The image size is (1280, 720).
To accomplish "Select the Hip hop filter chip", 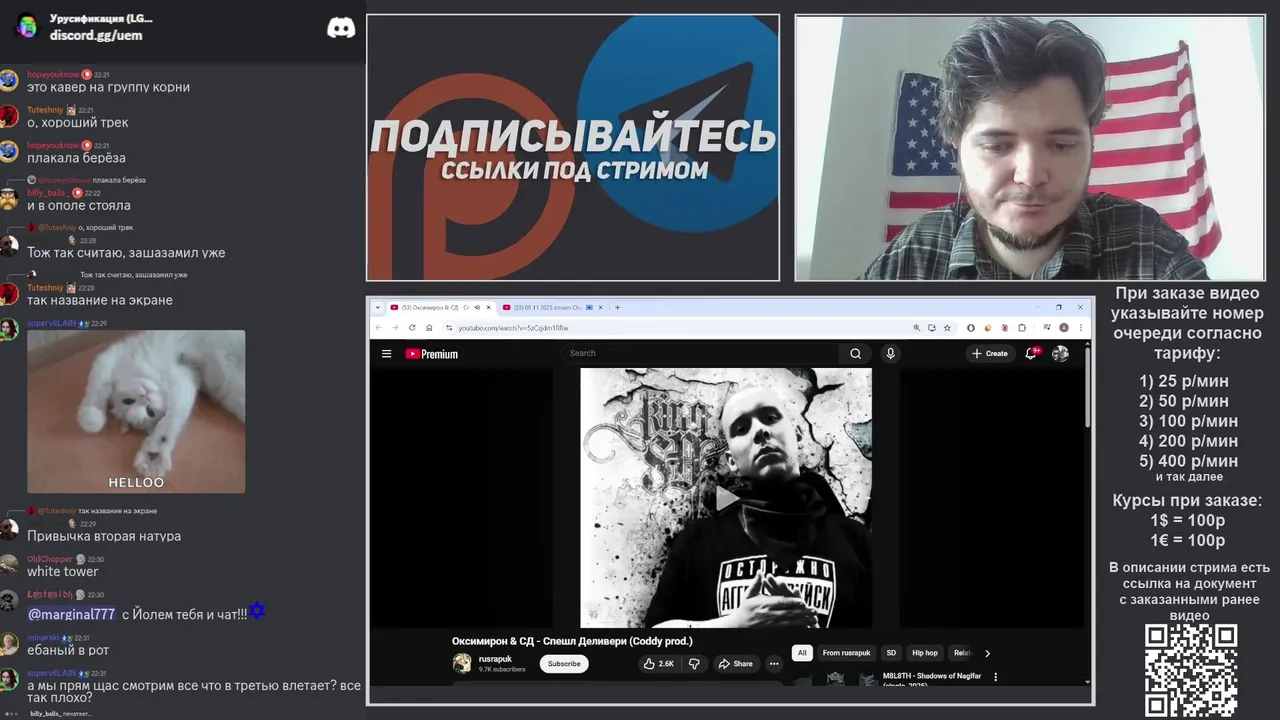I will [925, 653].
